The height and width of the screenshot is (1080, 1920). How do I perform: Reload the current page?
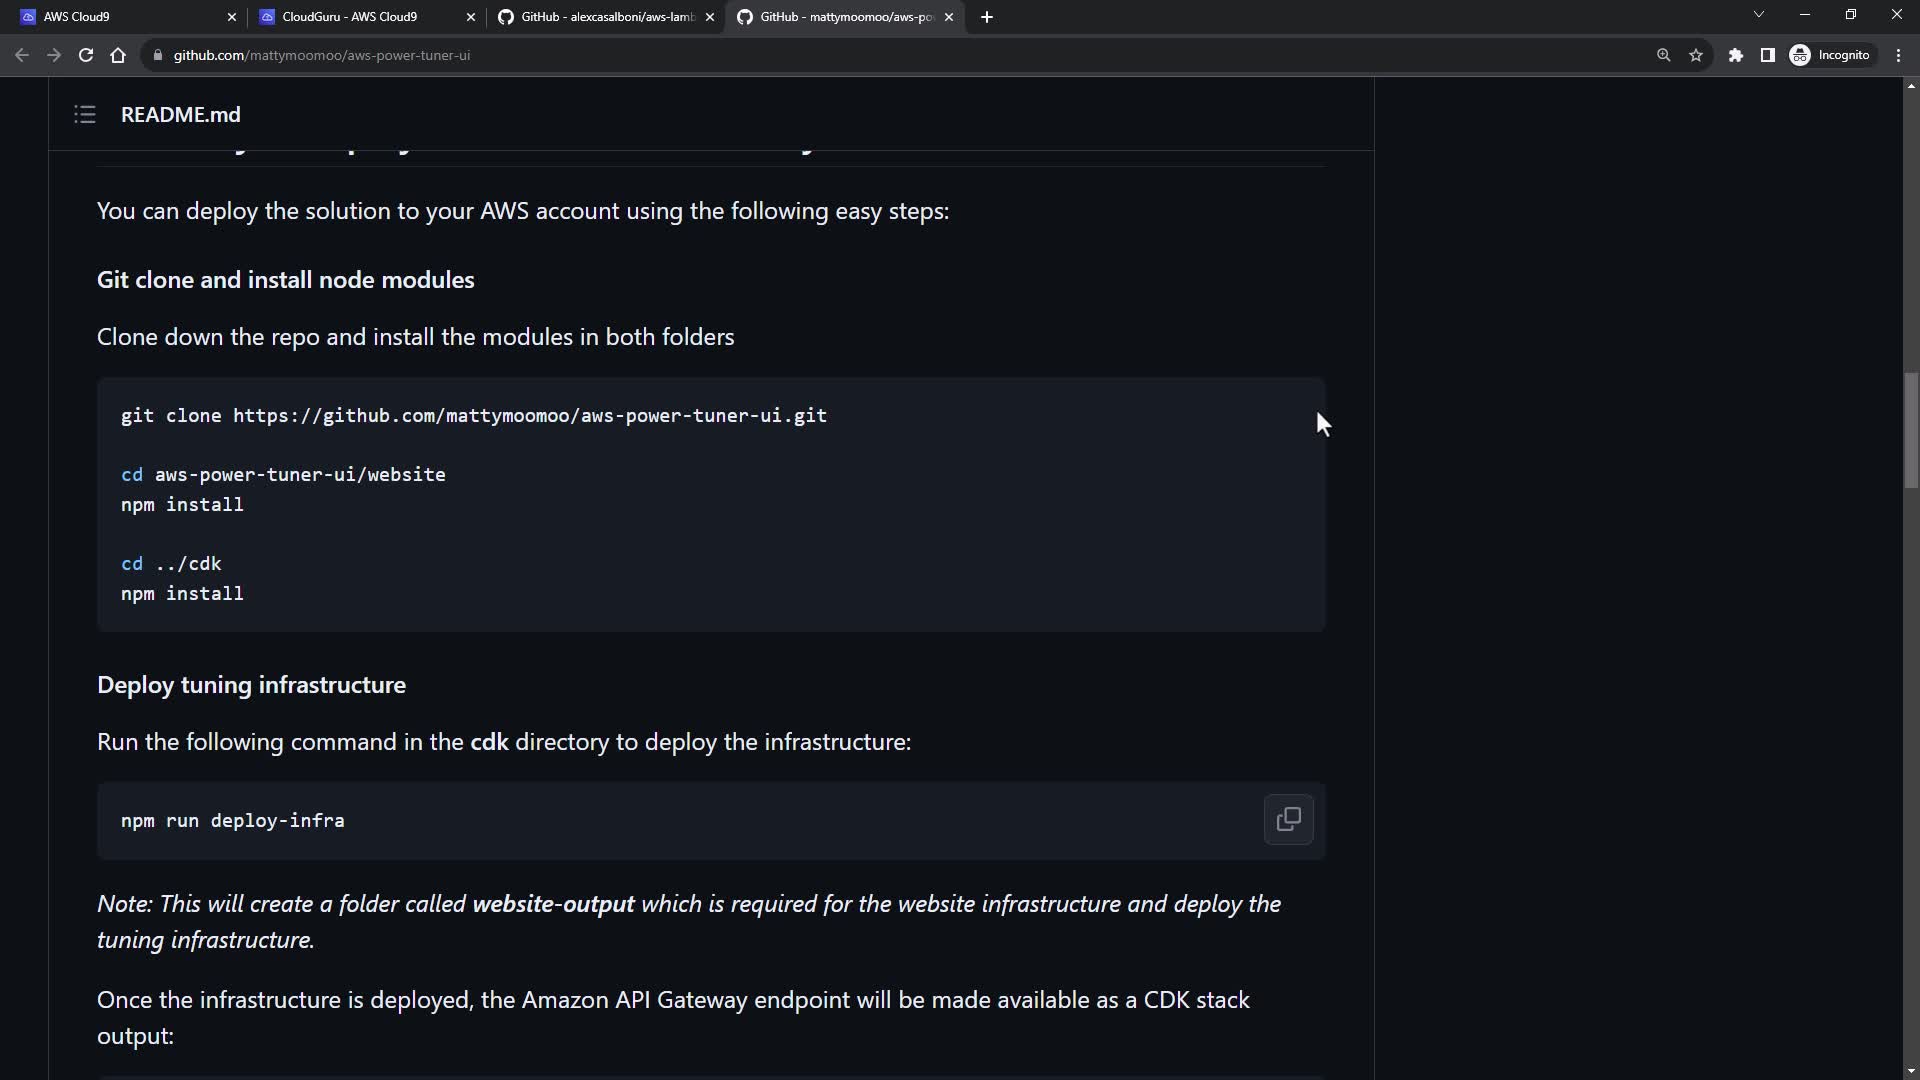[x=86, y=56]
